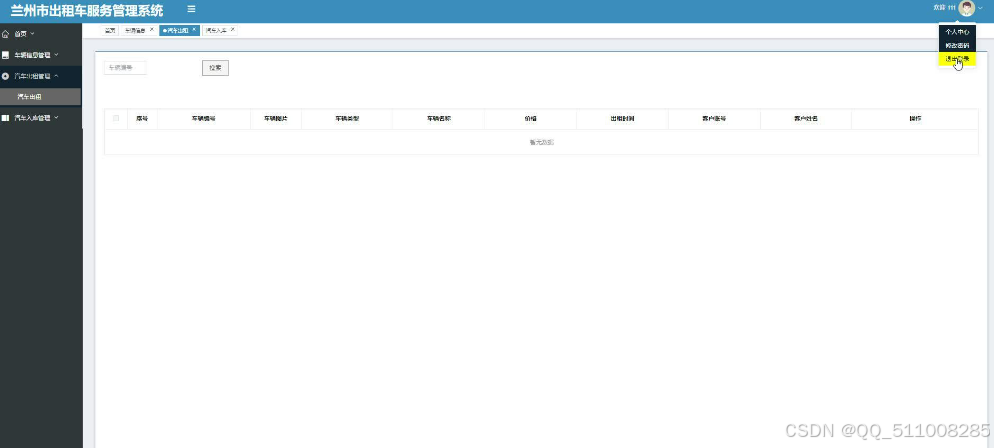Click the home icon beside 首页
The height and width of the screenshot is (448, 994).
pyautogui.click(x=6, y=34)
